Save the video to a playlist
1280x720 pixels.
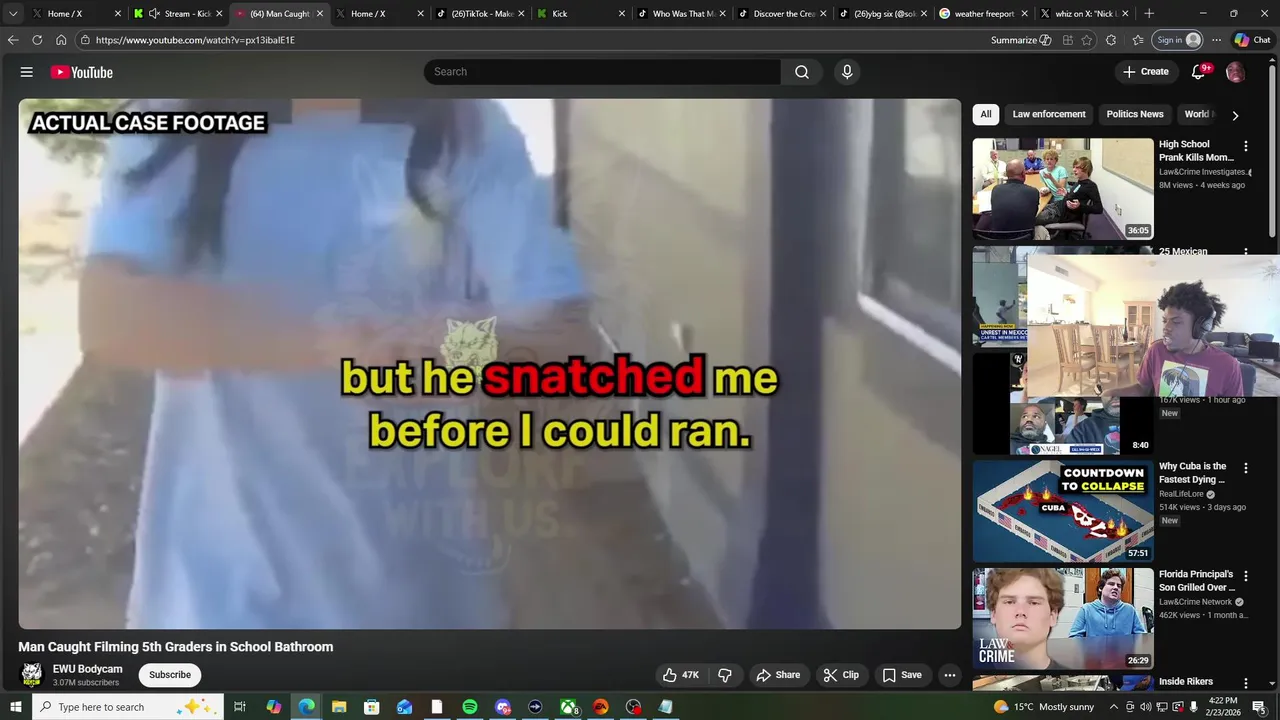pyautogui.click(x=902, y=675)
